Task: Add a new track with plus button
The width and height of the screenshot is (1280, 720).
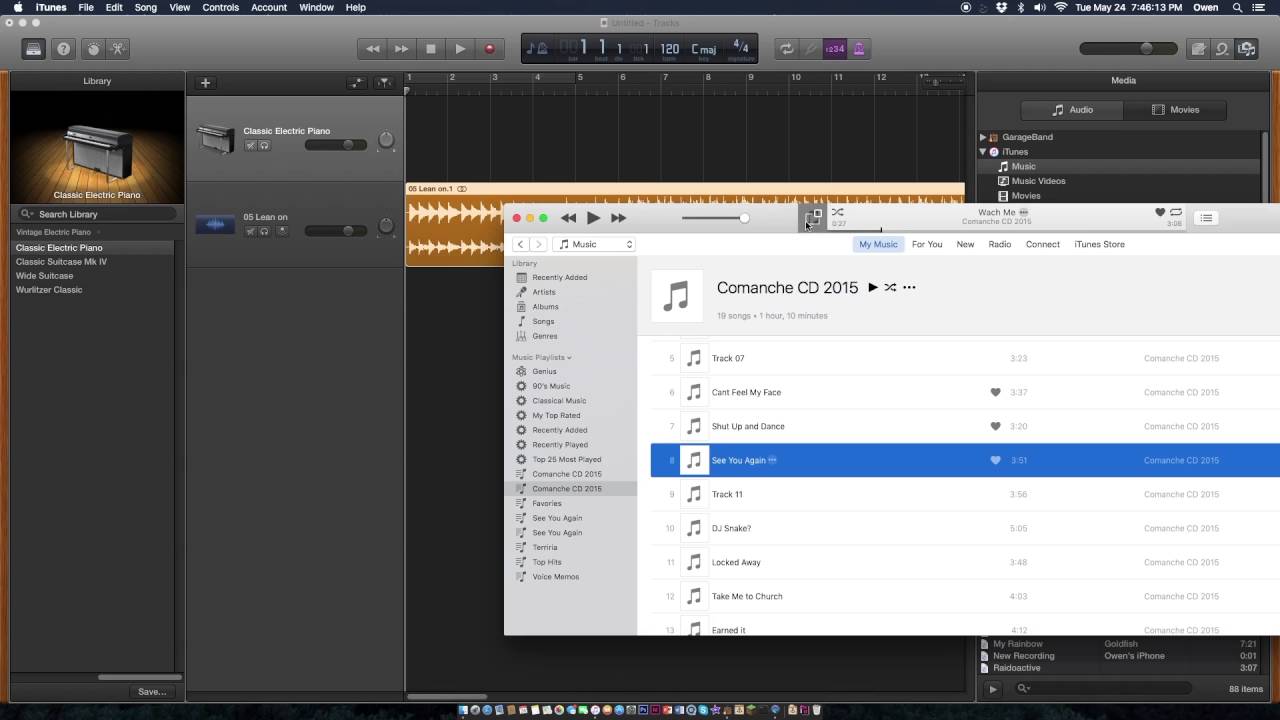Action: point(205,83)
